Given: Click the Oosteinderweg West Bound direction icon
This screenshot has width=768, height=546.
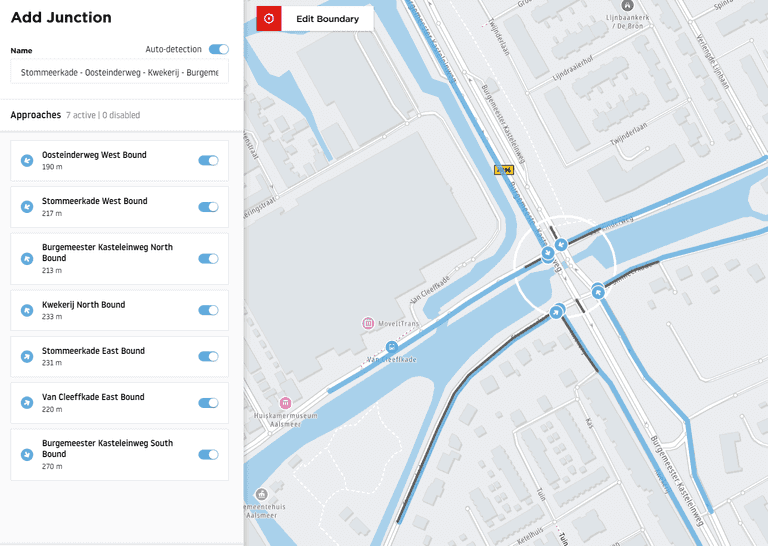Looking at the screenshot, I should coord(27,160).
